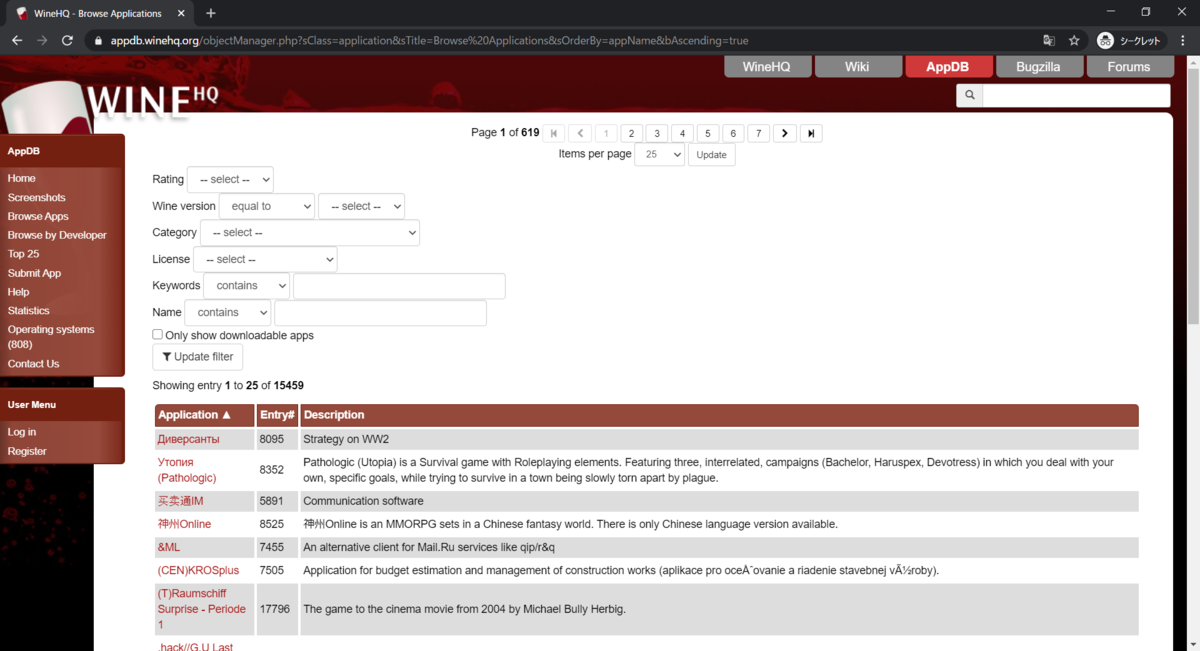Viewport: 1200px width, 651px height.
Task: Go to page 3
Action: (657, 133)
